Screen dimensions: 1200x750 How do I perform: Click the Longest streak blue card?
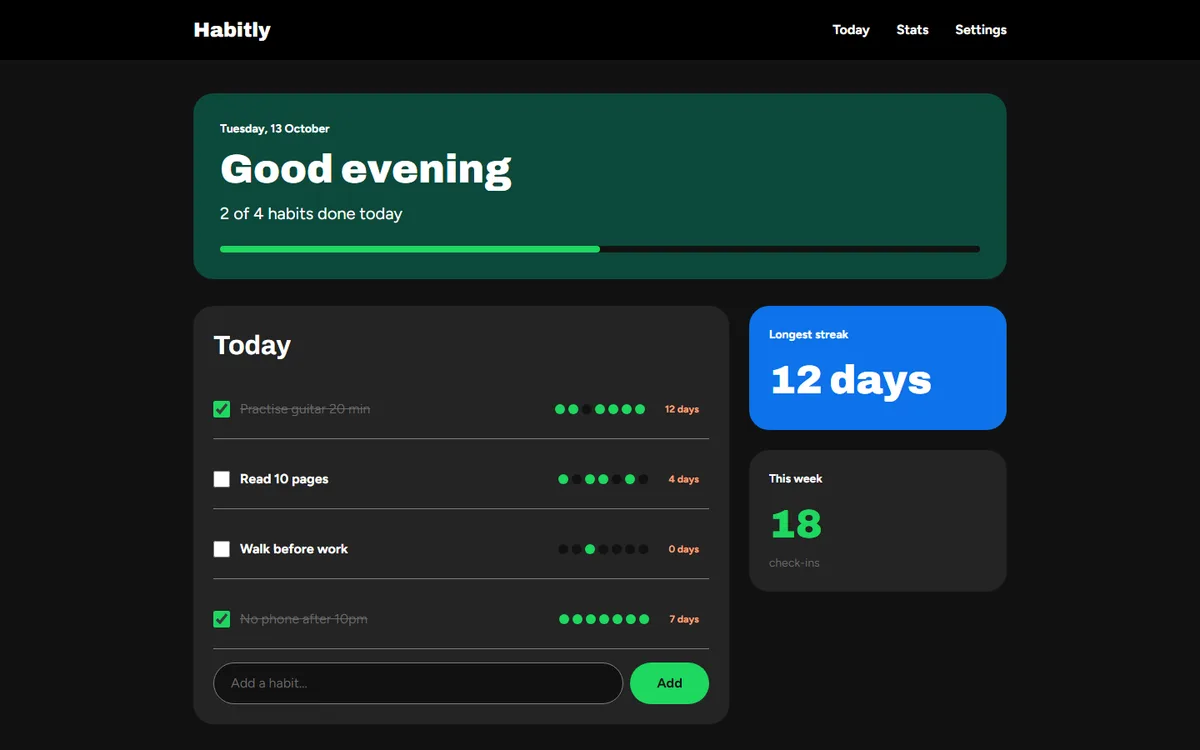point(877,368)
